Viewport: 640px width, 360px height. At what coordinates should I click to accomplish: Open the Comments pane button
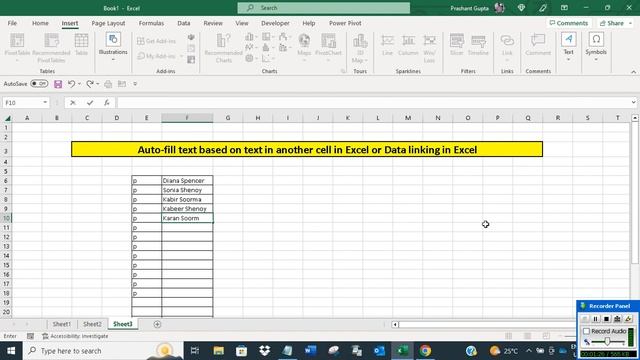point(569,23)
